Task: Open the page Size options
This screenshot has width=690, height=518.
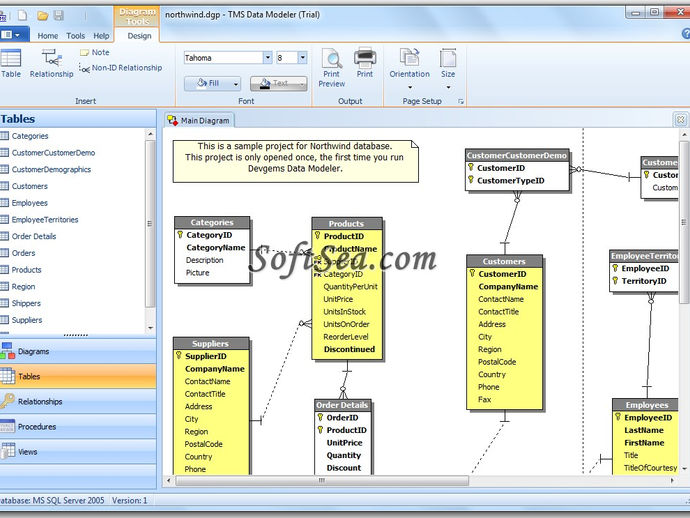Action: pyautogui.click(x=448, y=69)
